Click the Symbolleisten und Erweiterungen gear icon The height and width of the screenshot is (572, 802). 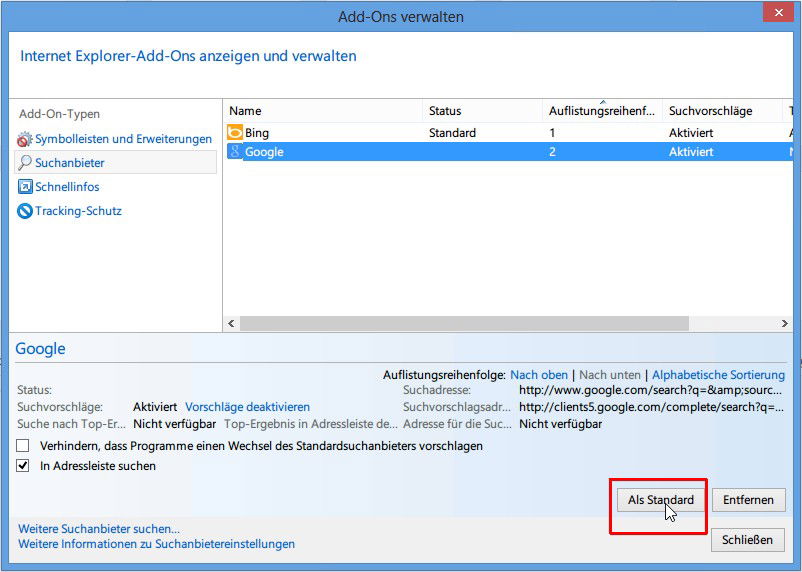coord(25,139)
